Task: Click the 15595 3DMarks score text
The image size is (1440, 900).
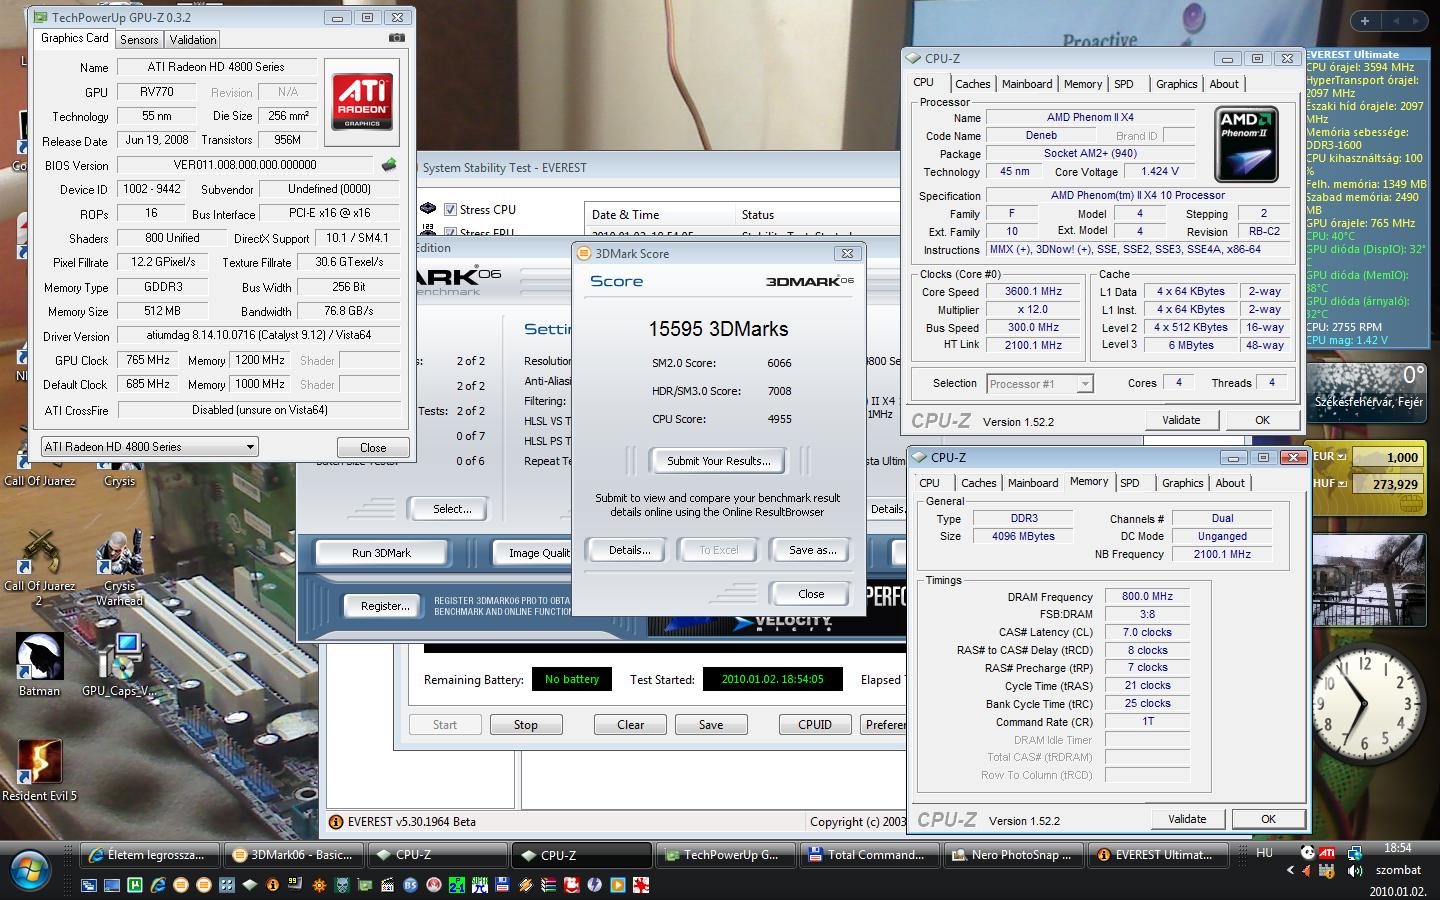Action: point(718,329)
